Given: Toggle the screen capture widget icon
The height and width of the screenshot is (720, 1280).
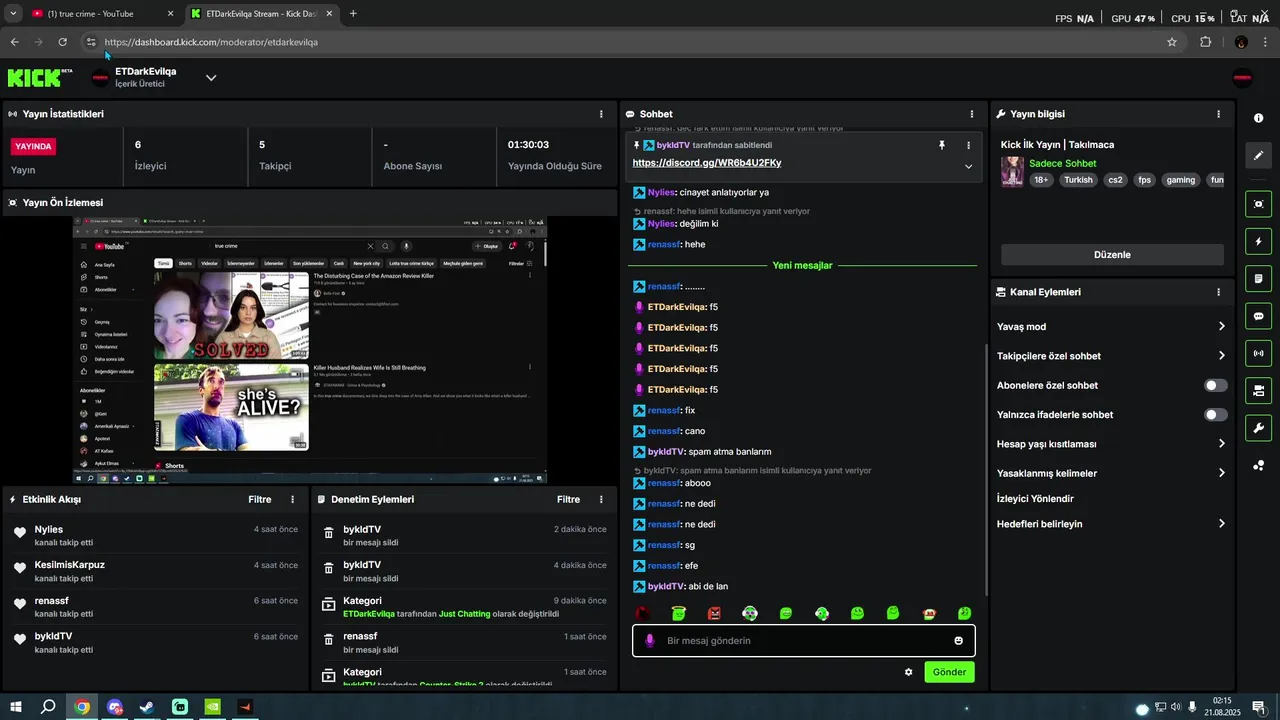Looking at the screenshot, I should 1258,204.
